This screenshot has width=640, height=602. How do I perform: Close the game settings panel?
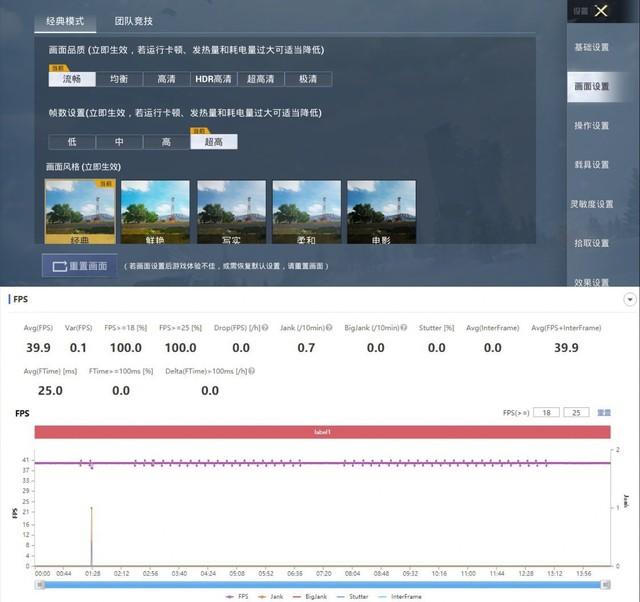pyautogui.click(x=601, y=11)
